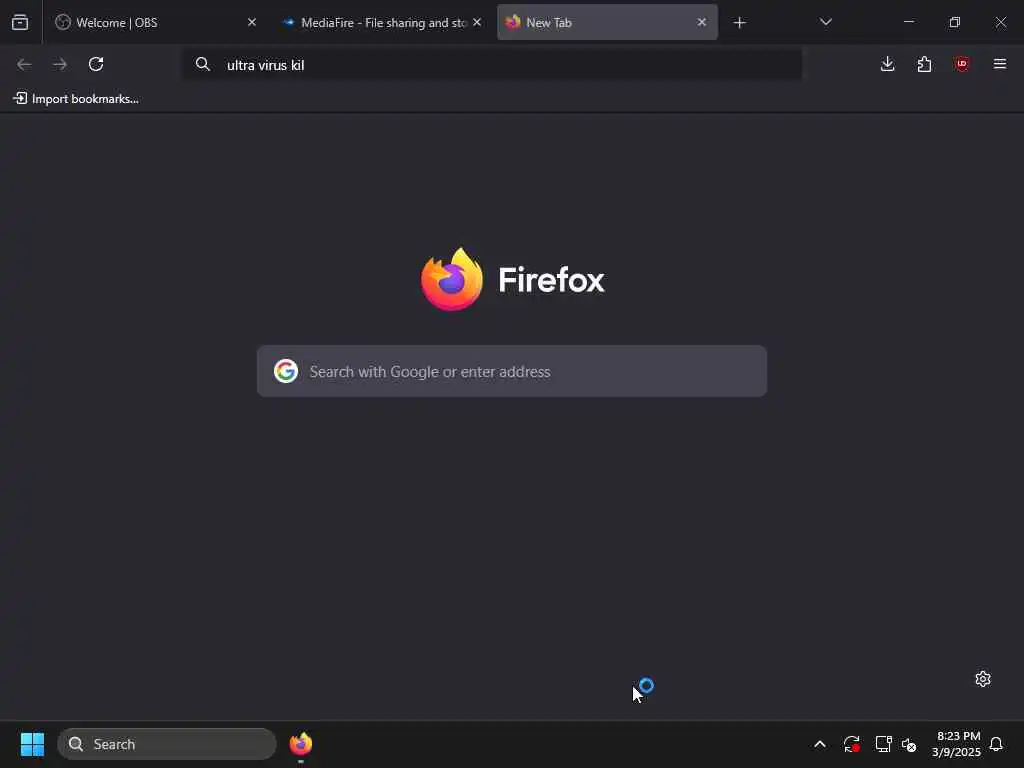
Task: Close the New Tab tab
Action: point(701,22)
